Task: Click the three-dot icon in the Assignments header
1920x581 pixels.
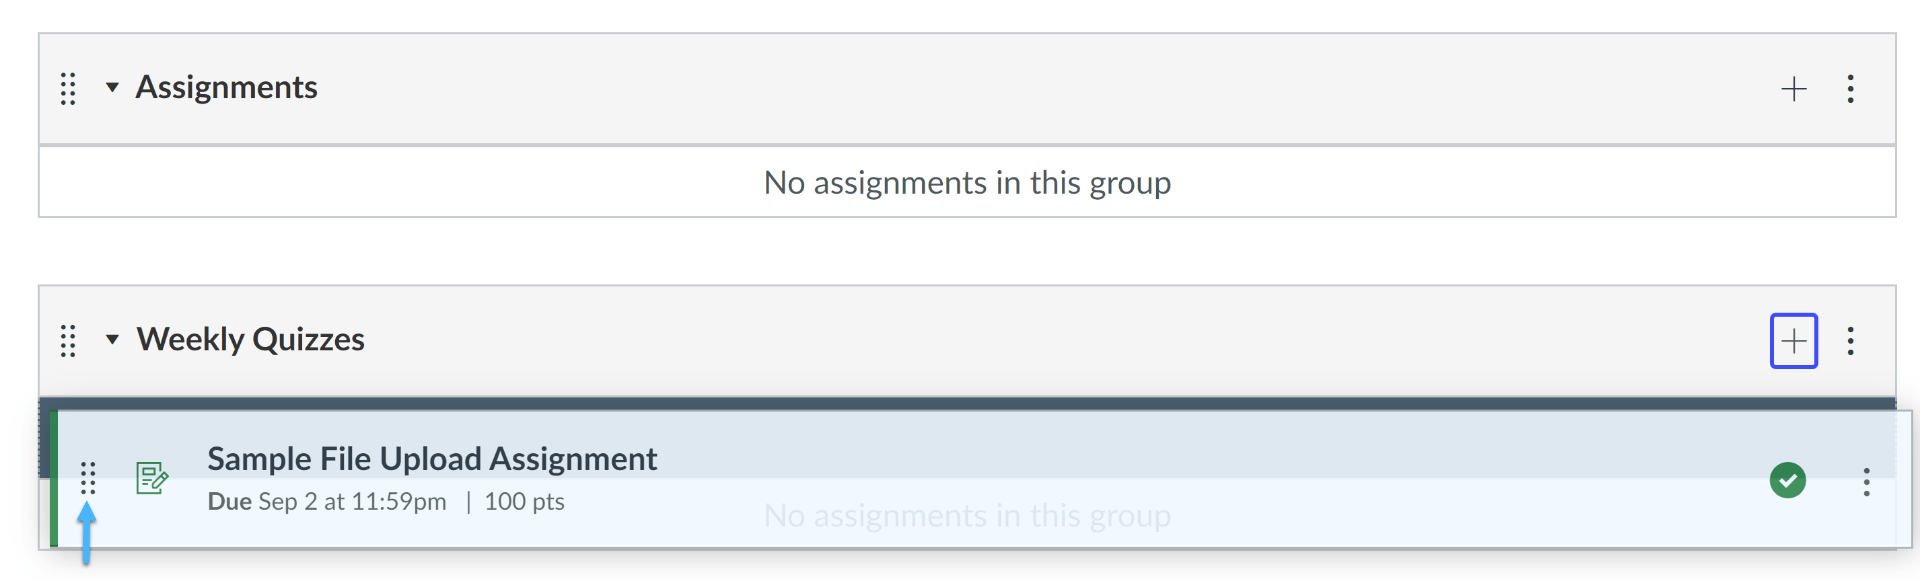Action: point(1851,89)
